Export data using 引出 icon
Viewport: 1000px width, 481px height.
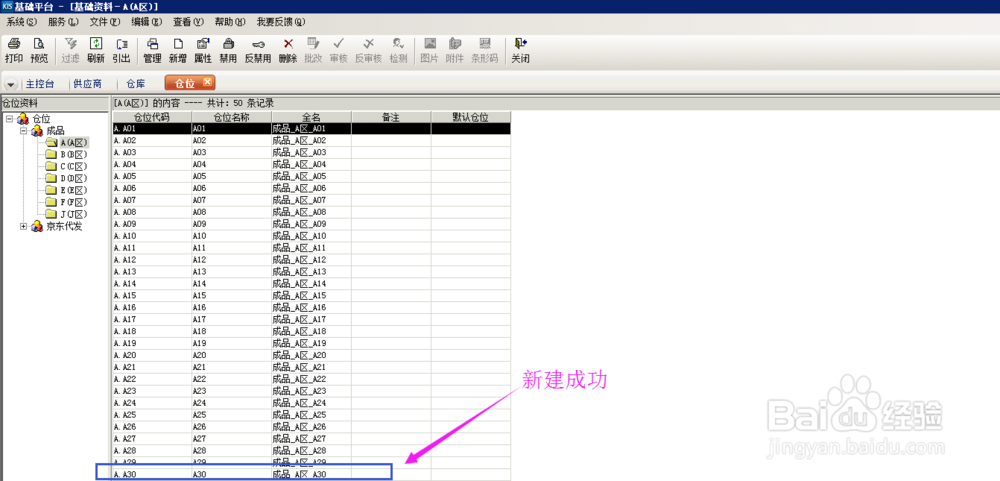(121, 51)
